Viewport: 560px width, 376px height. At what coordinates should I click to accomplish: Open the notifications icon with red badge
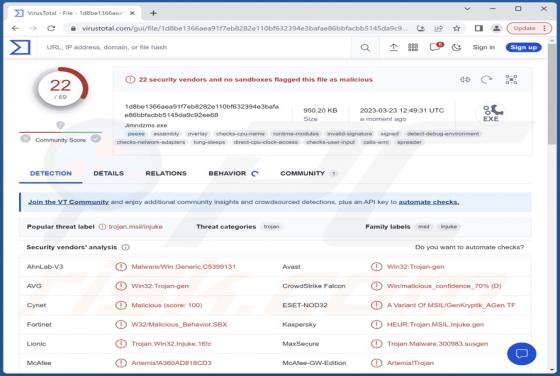(x=436, y=47)
